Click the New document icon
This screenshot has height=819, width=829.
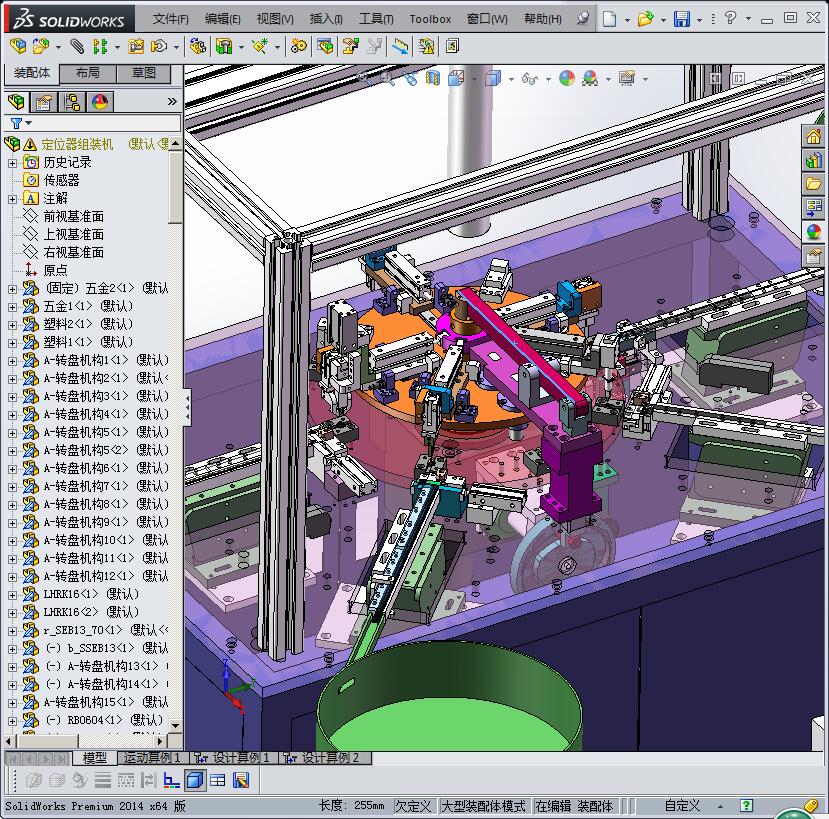[x=610, y=19]
